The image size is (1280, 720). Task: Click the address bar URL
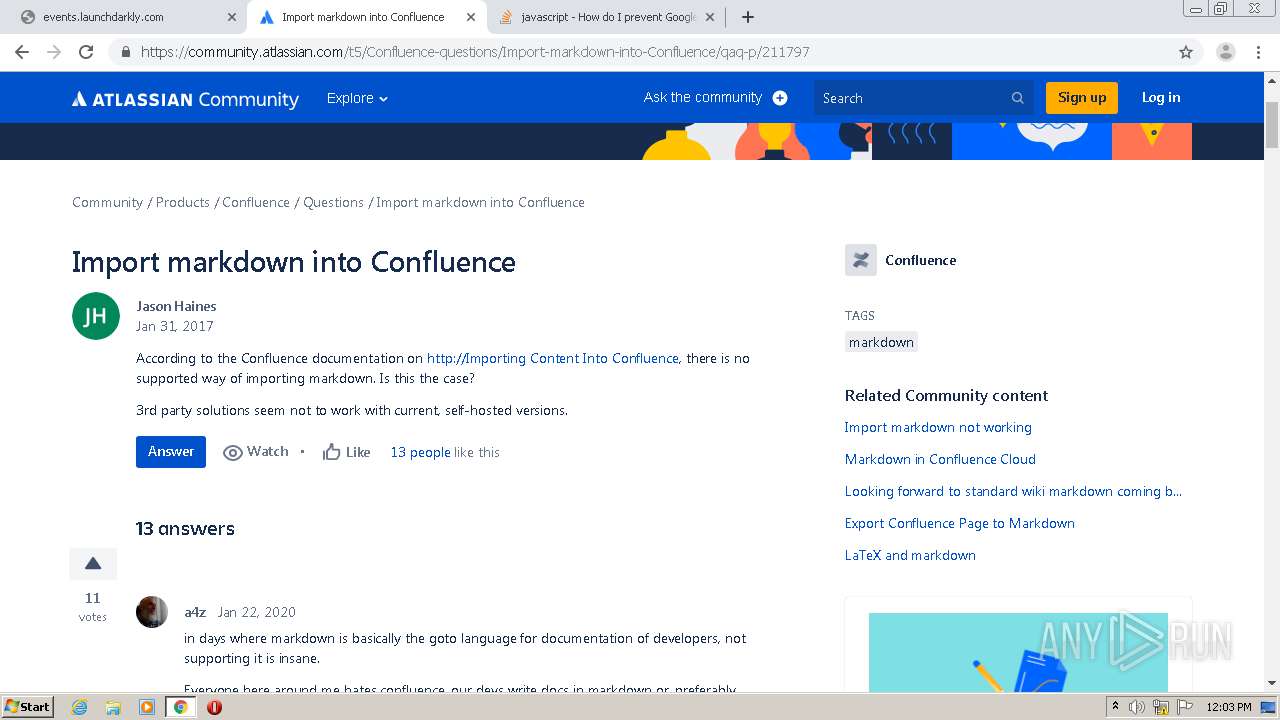coord(475,52)
